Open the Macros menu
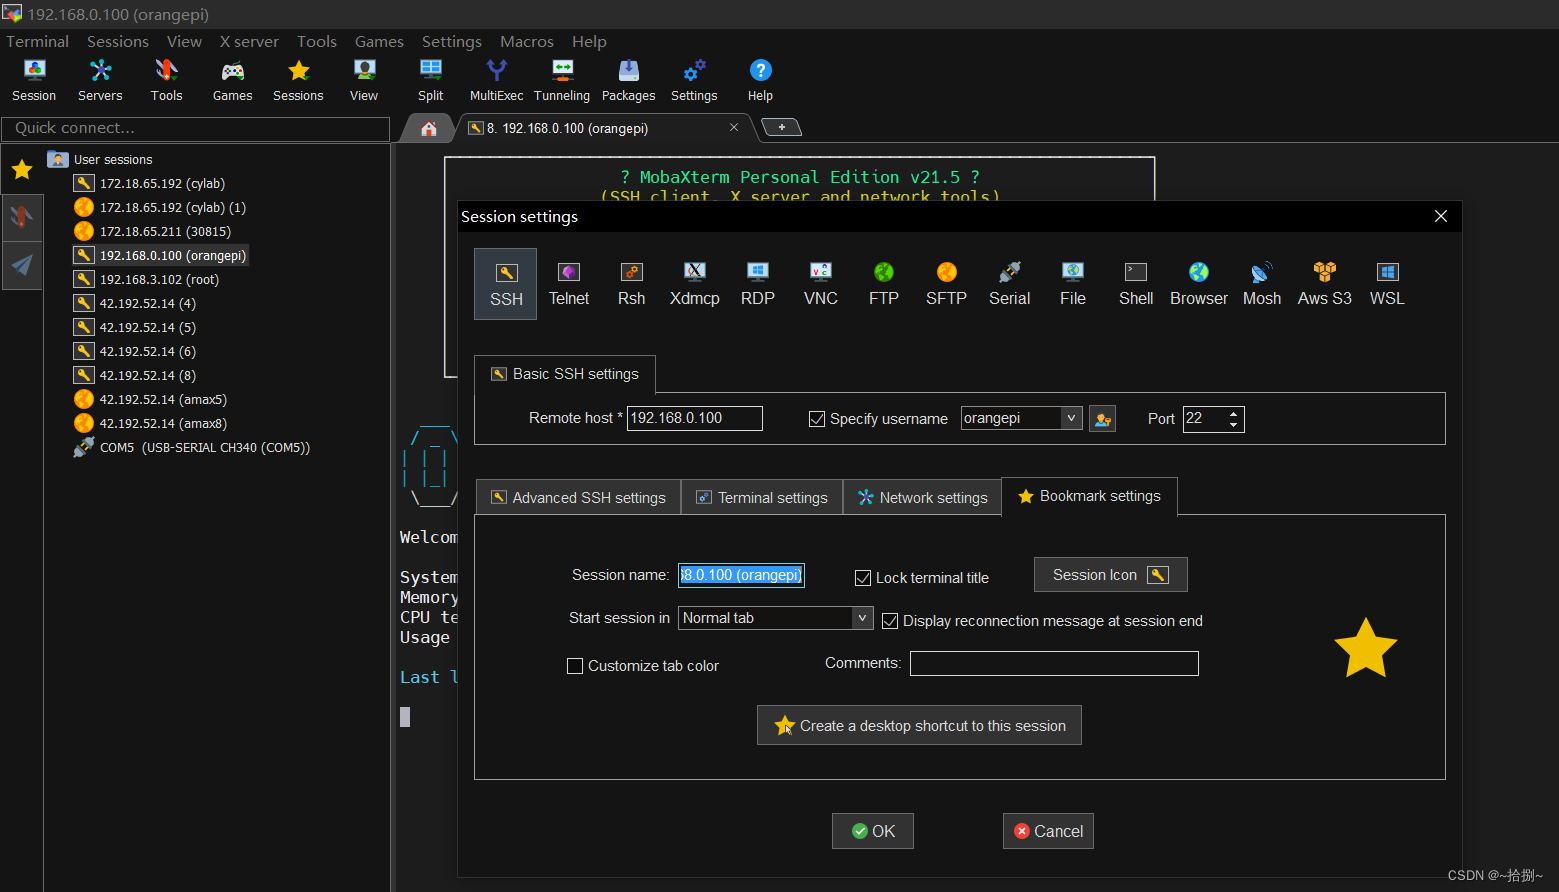This screenshot has height=892, width=1559. pyautogui.click(x=527, y=41)
